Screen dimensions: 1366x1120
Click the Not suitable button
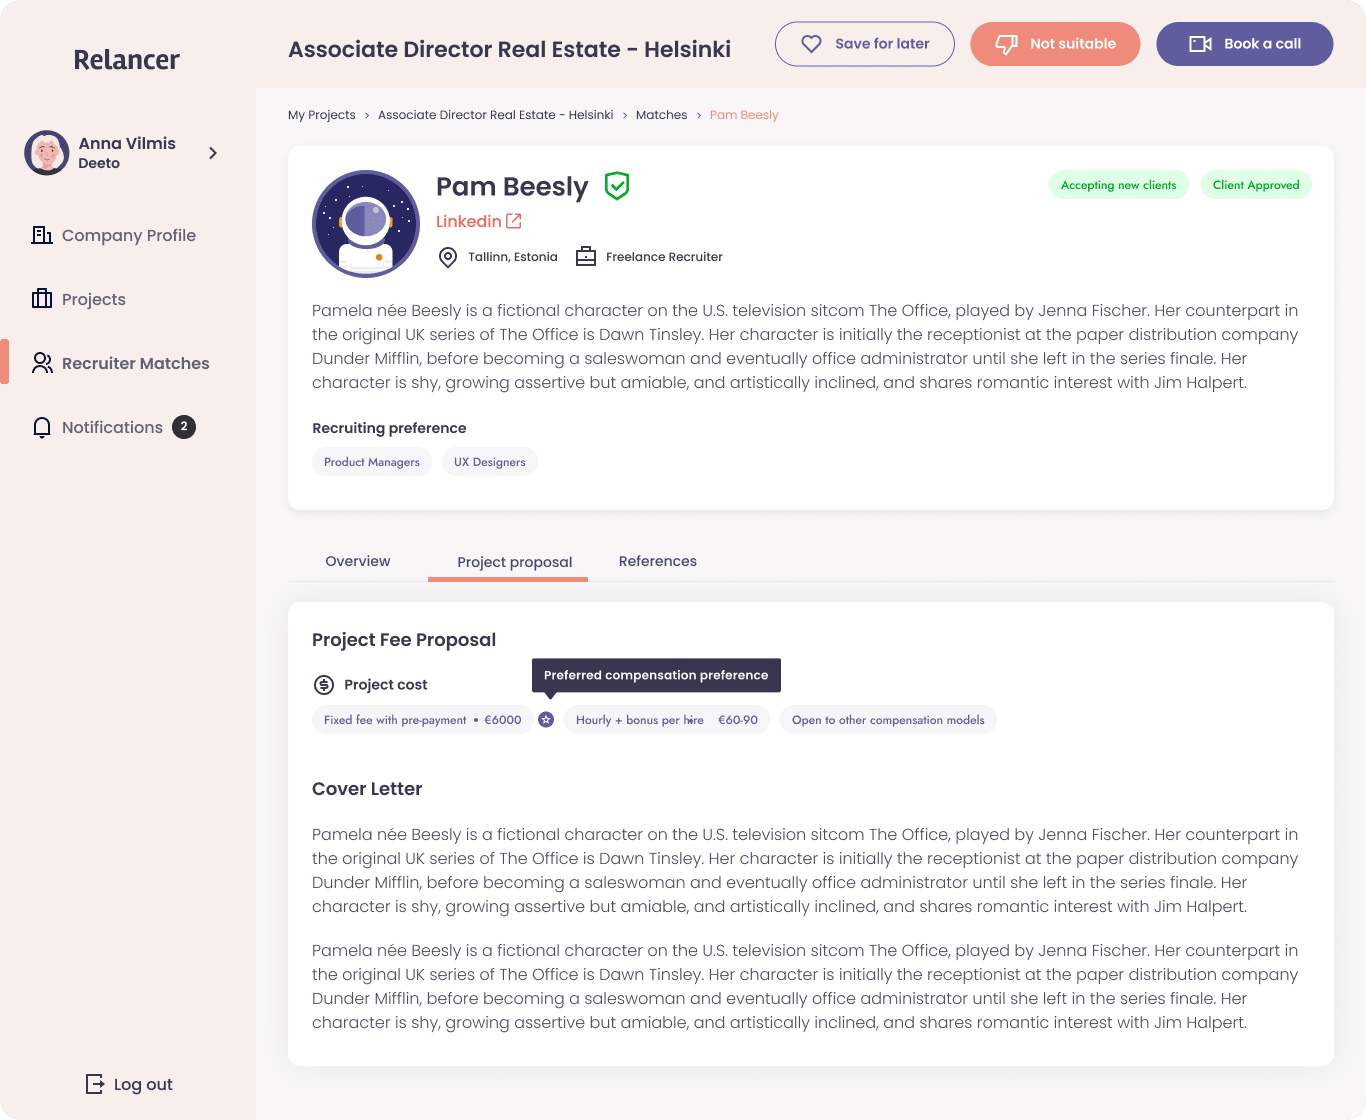1055,44
